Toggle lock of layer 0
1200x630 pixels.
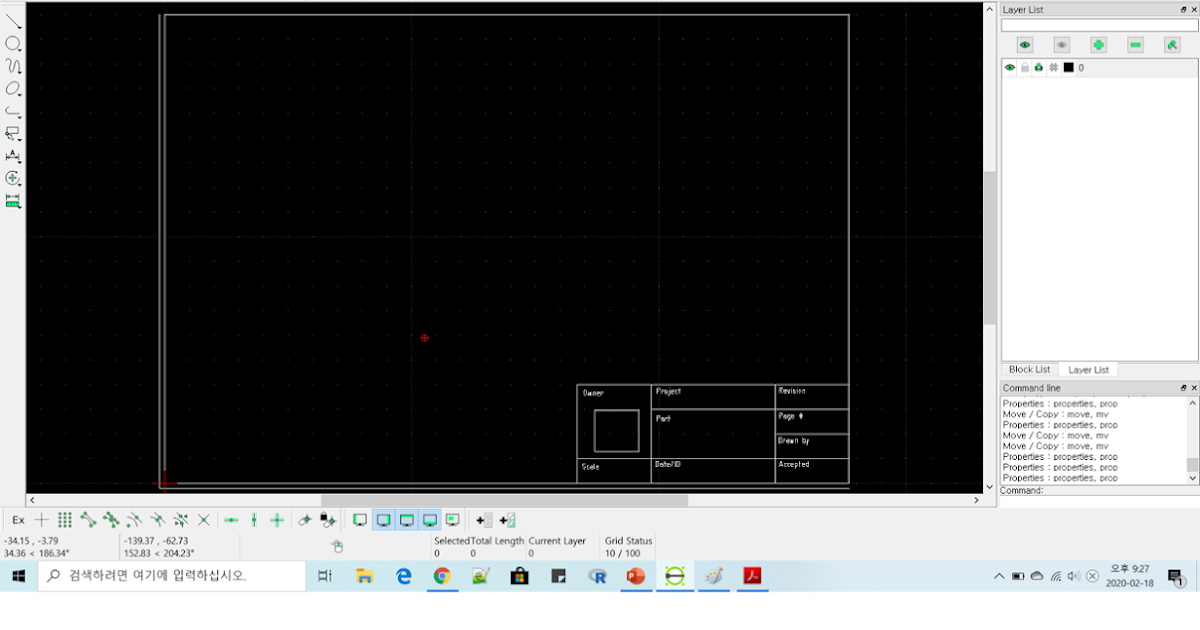click(x=1024, y=68)
